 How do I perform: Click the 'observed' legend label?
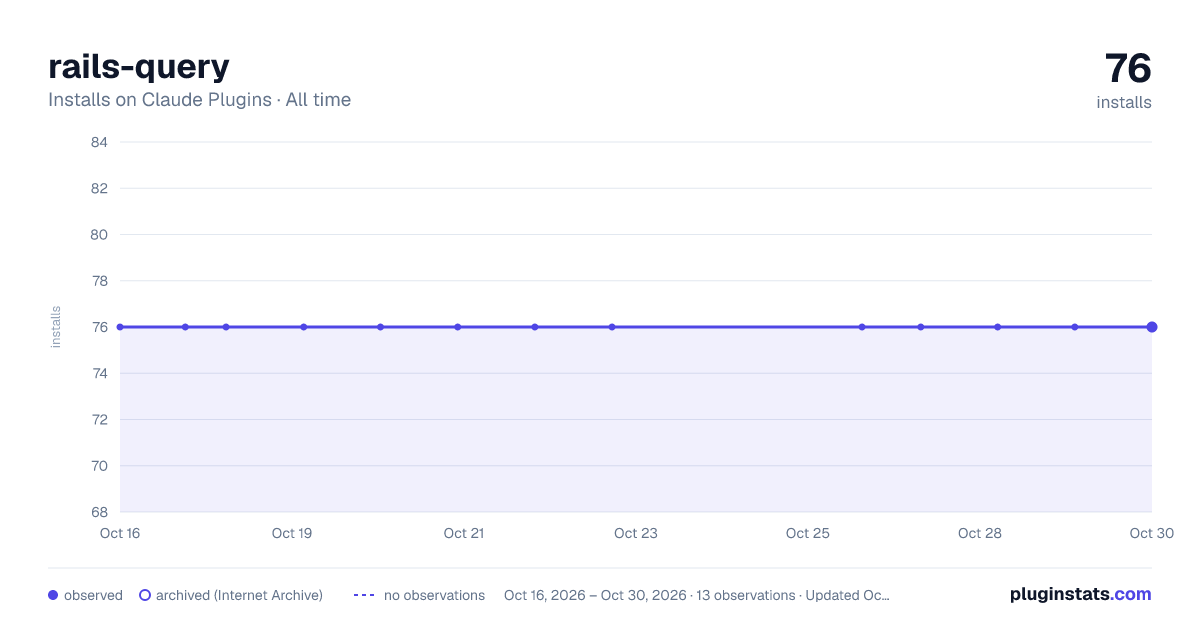[93, 595]
